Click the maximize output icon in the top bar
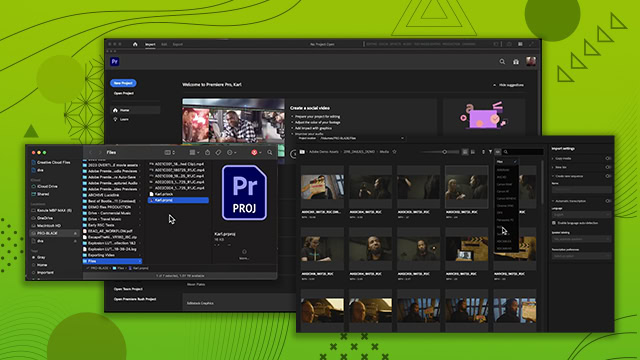Viewport: 640px width, 360px height. click(531, 44)
